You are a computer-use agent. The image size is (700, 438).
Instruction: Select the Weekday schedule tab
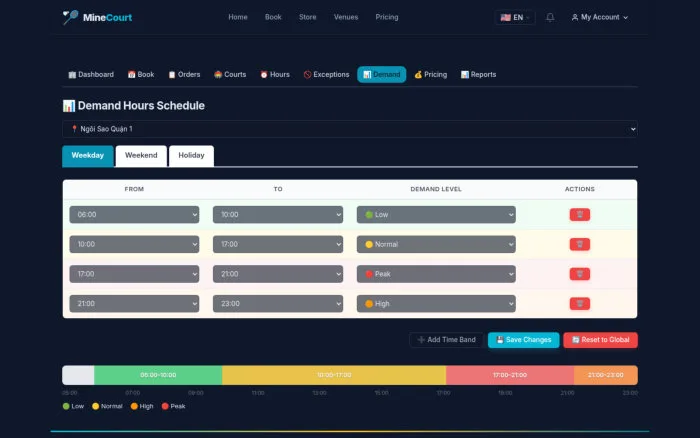click(88, 156)
